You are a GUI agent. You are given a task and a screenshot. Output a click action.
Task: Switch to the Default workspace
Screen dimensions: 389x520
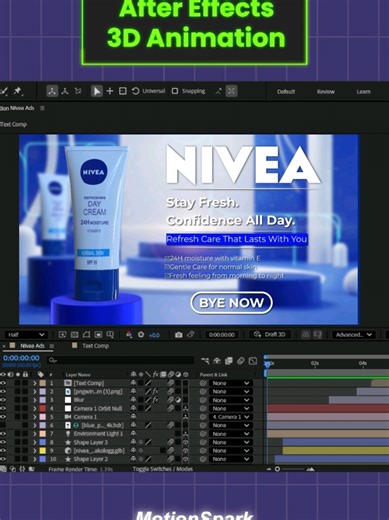click(x=286, y=92)
